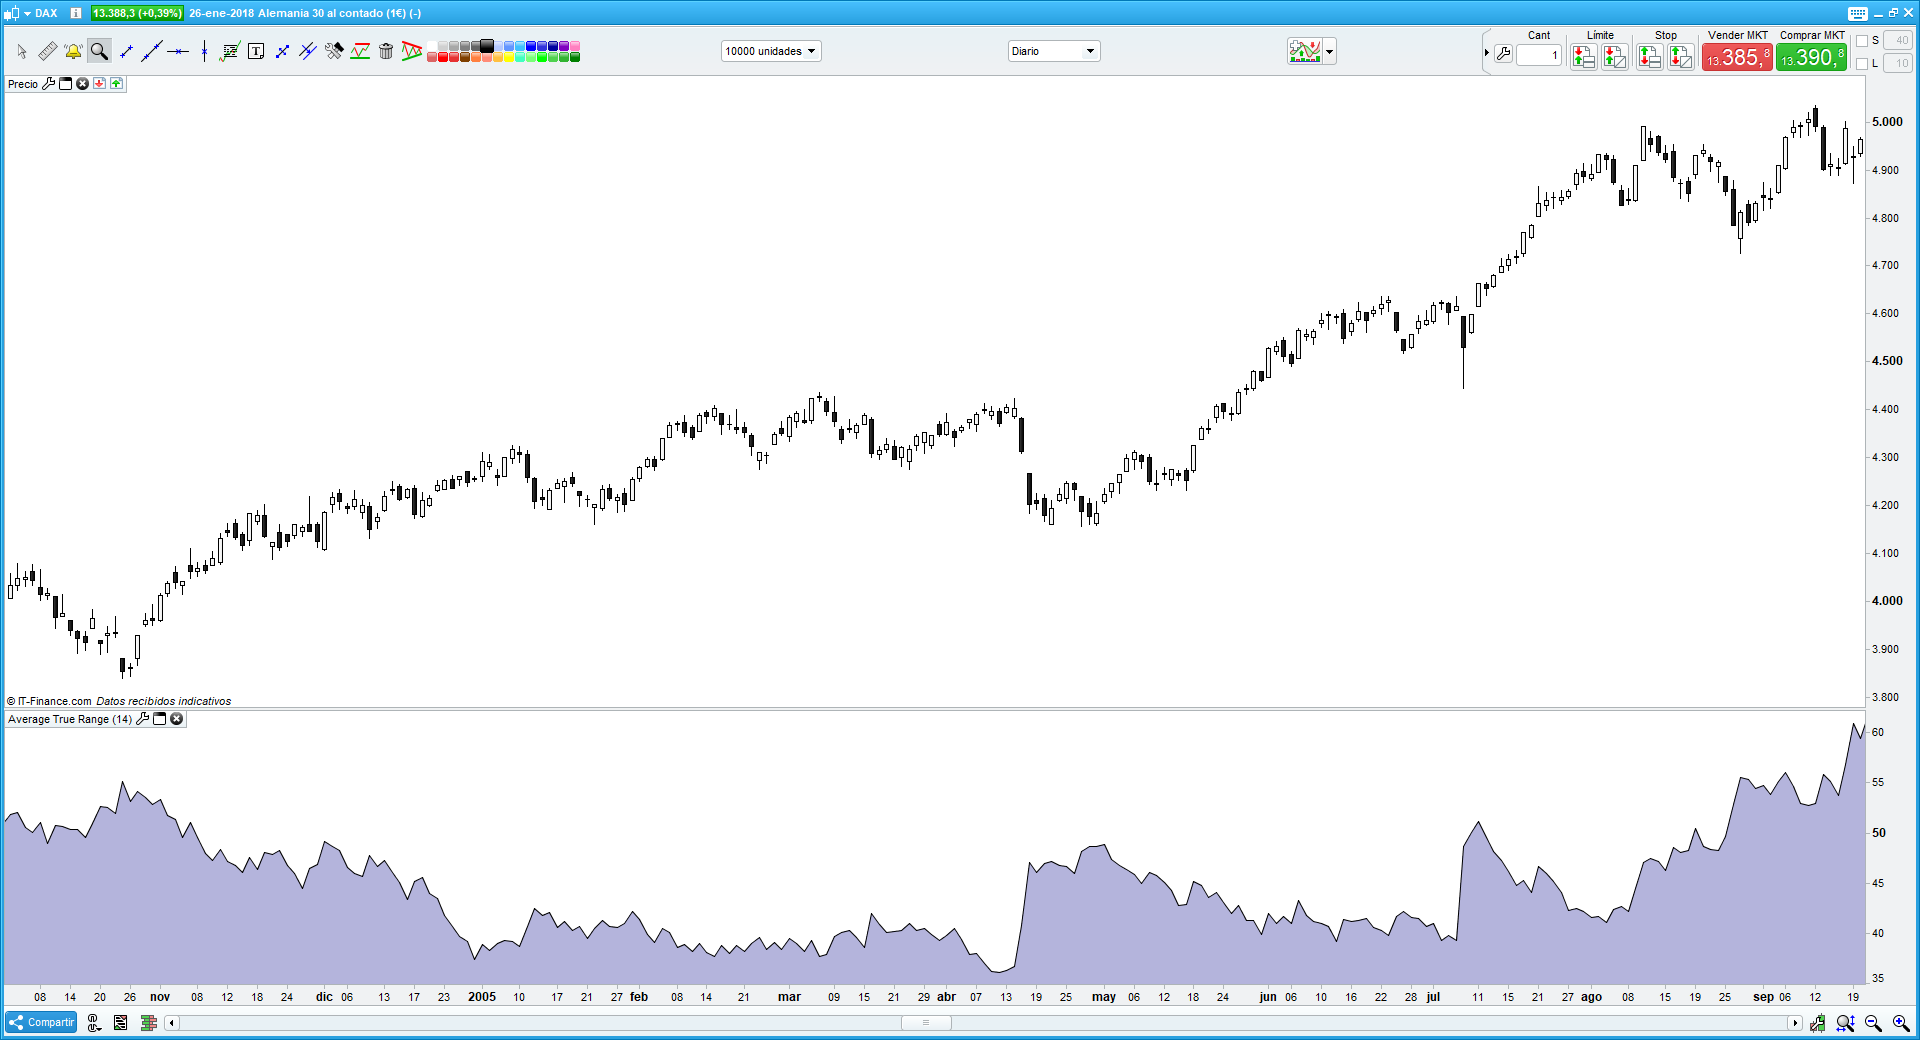This screenshot has height=1040, width=1920.
Task: Select the yellow color swatch
Action: 509,57
